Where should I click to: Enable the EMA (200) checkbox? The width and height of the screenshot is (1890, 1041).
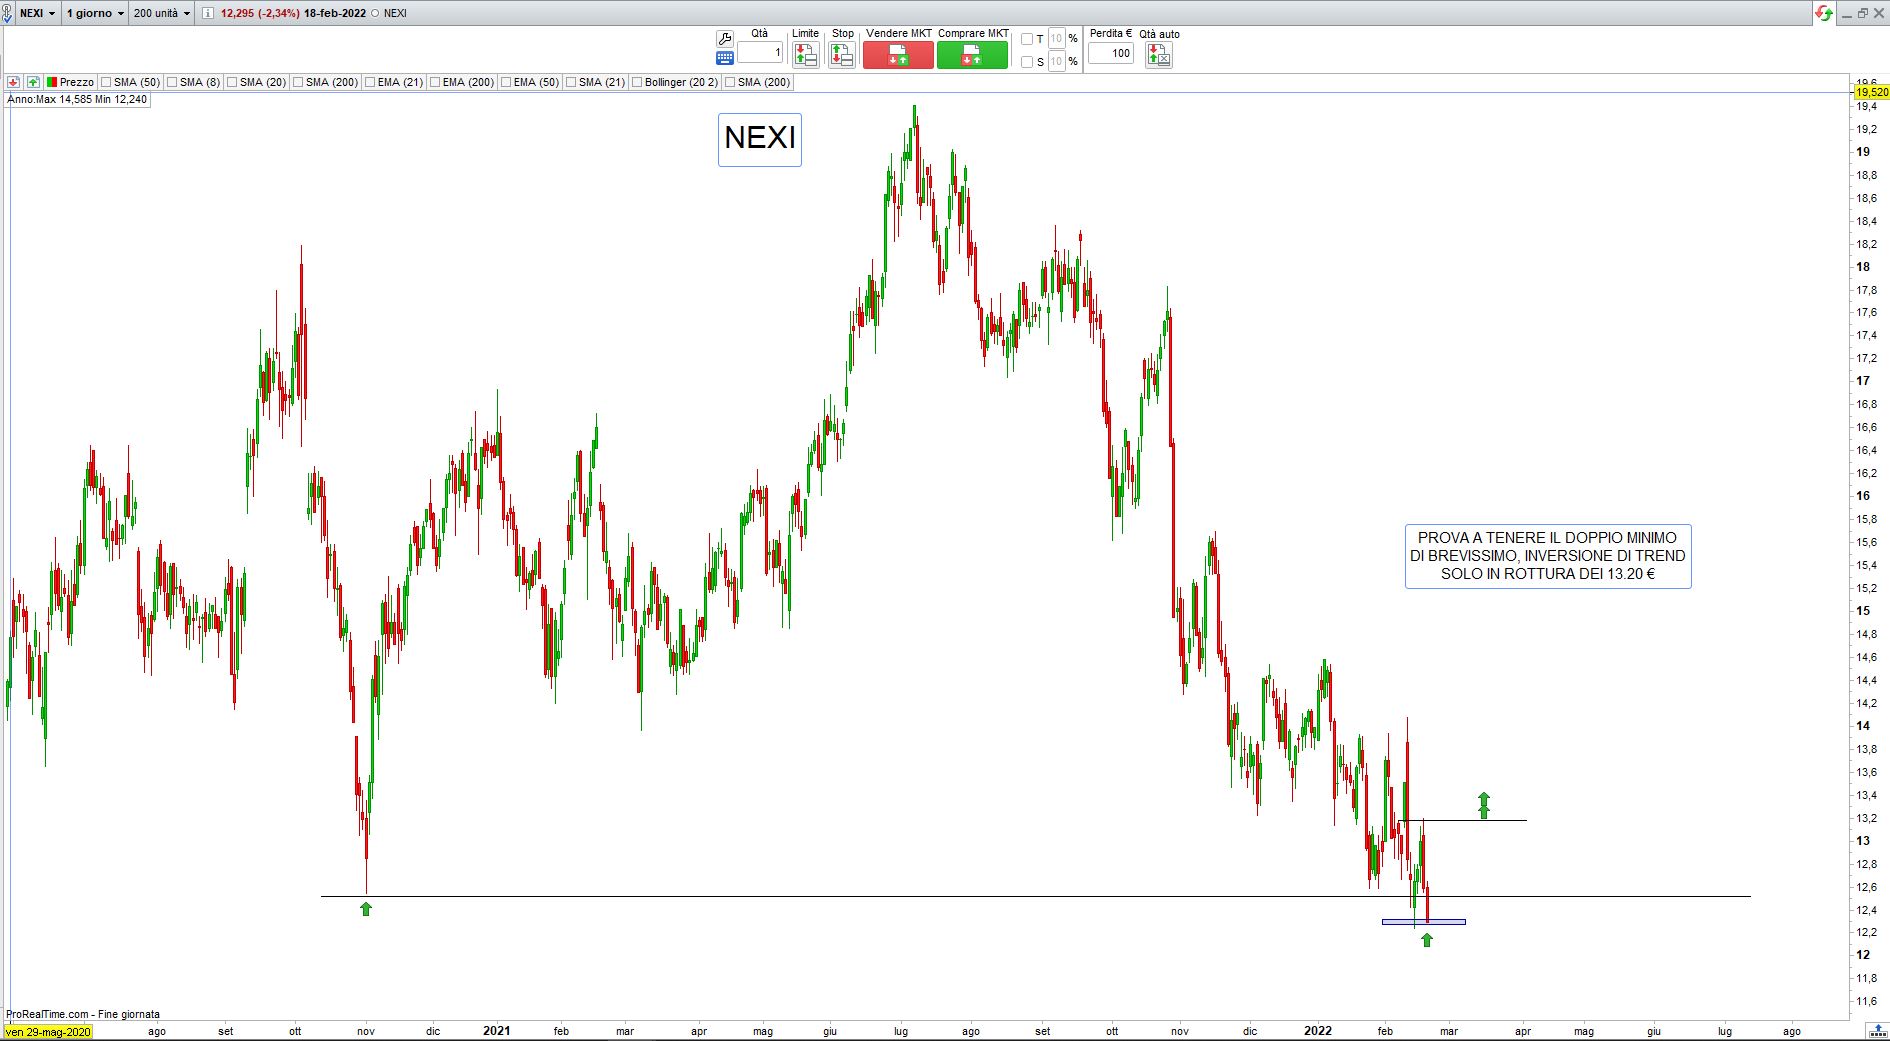point(435,82)
